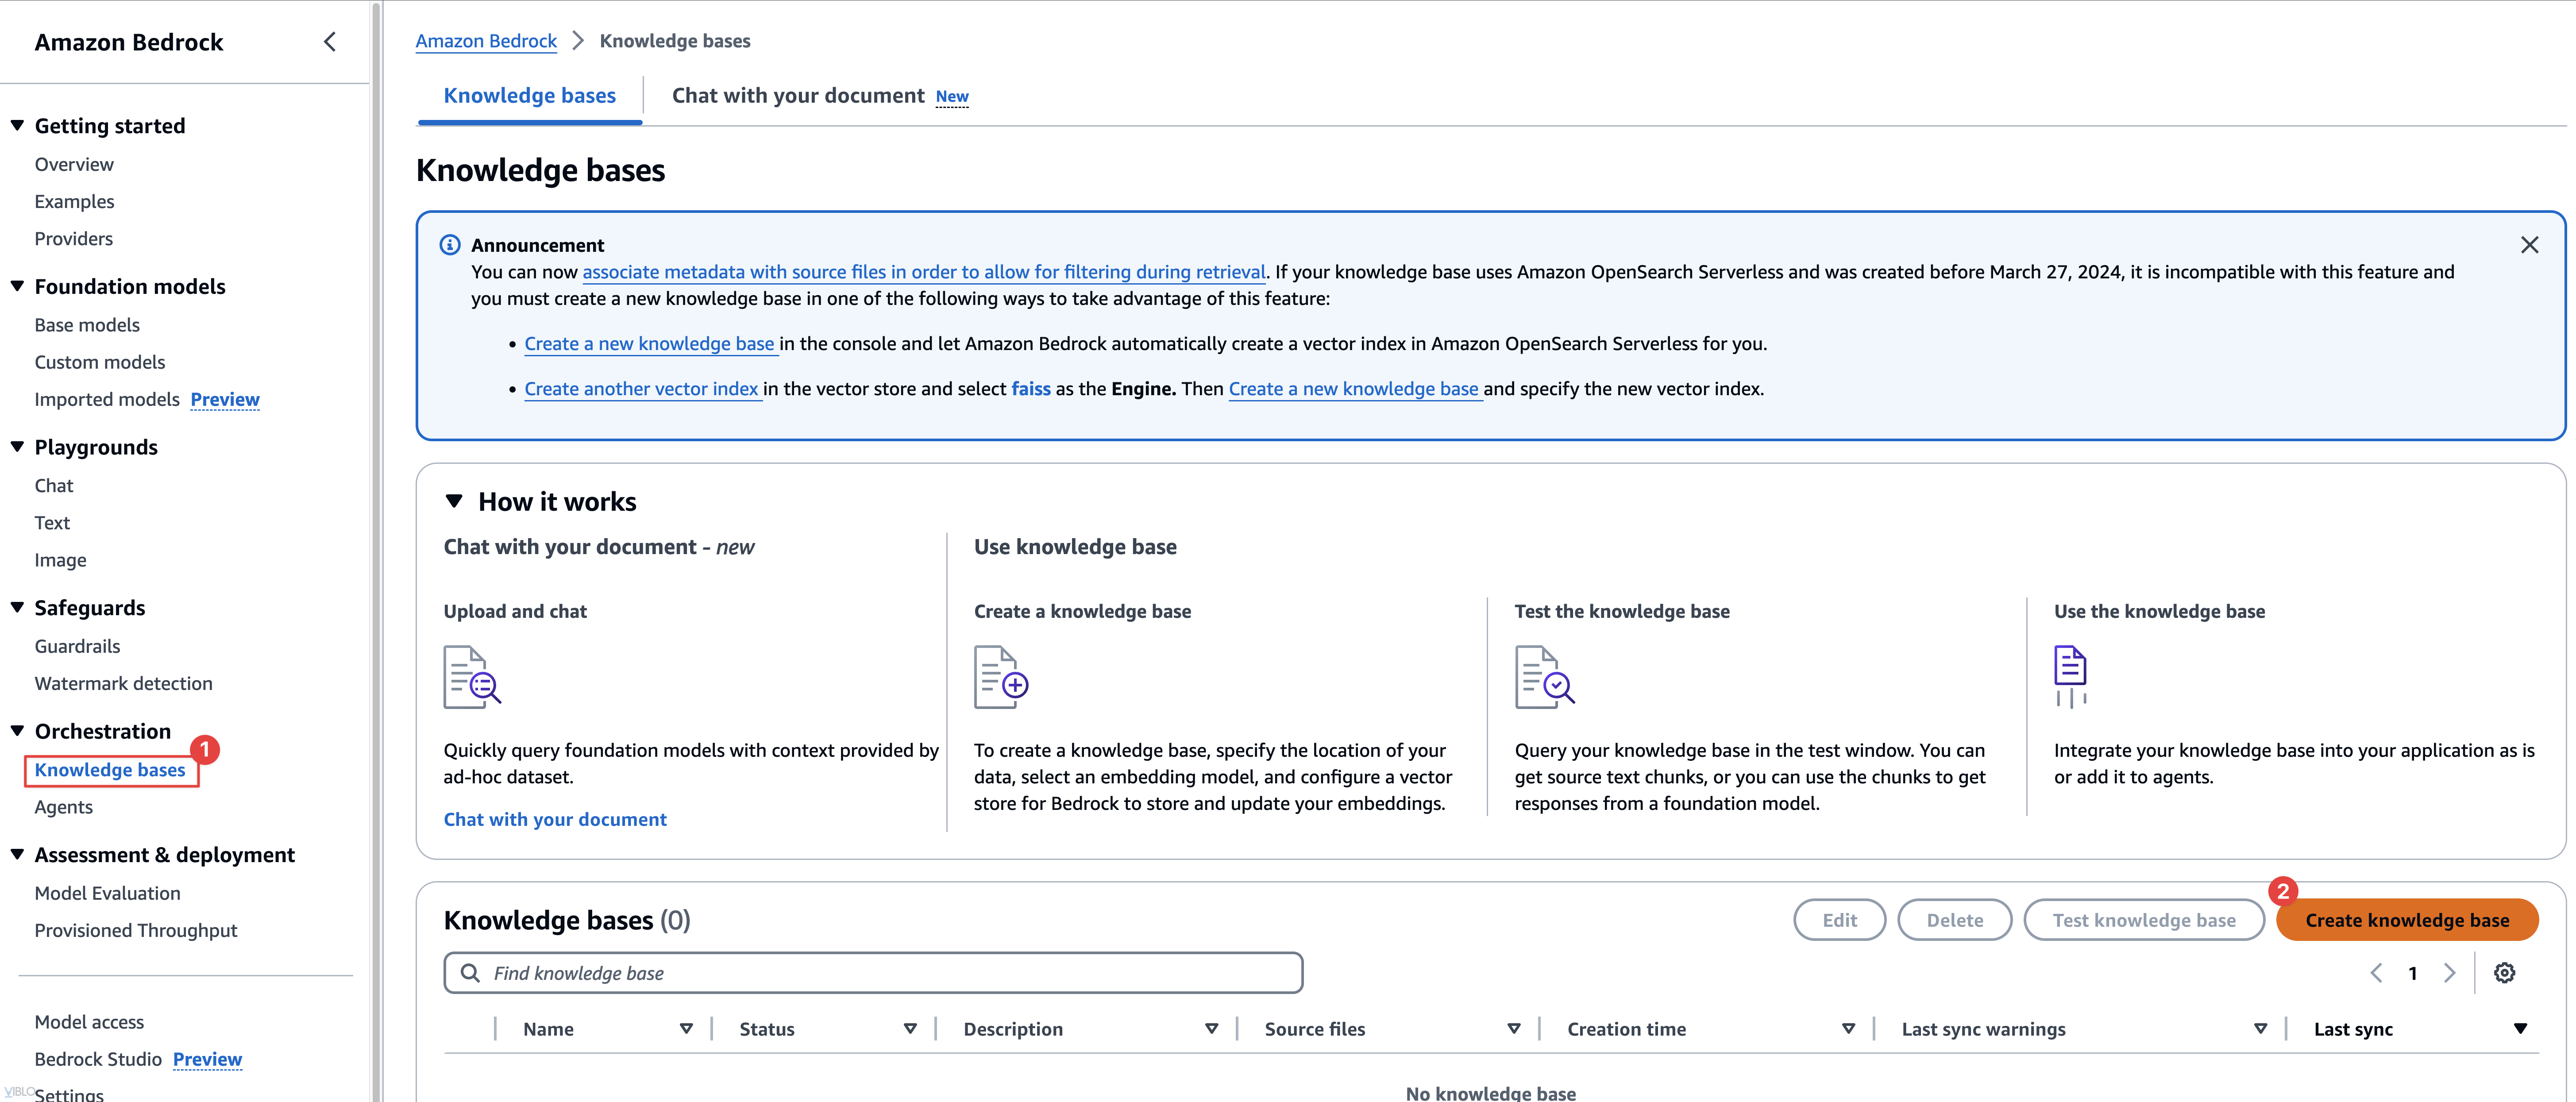2576x1102 pixels.
Task: Collapse the Amazon Bedrock navigation sidebar
Action: [330, 41]
